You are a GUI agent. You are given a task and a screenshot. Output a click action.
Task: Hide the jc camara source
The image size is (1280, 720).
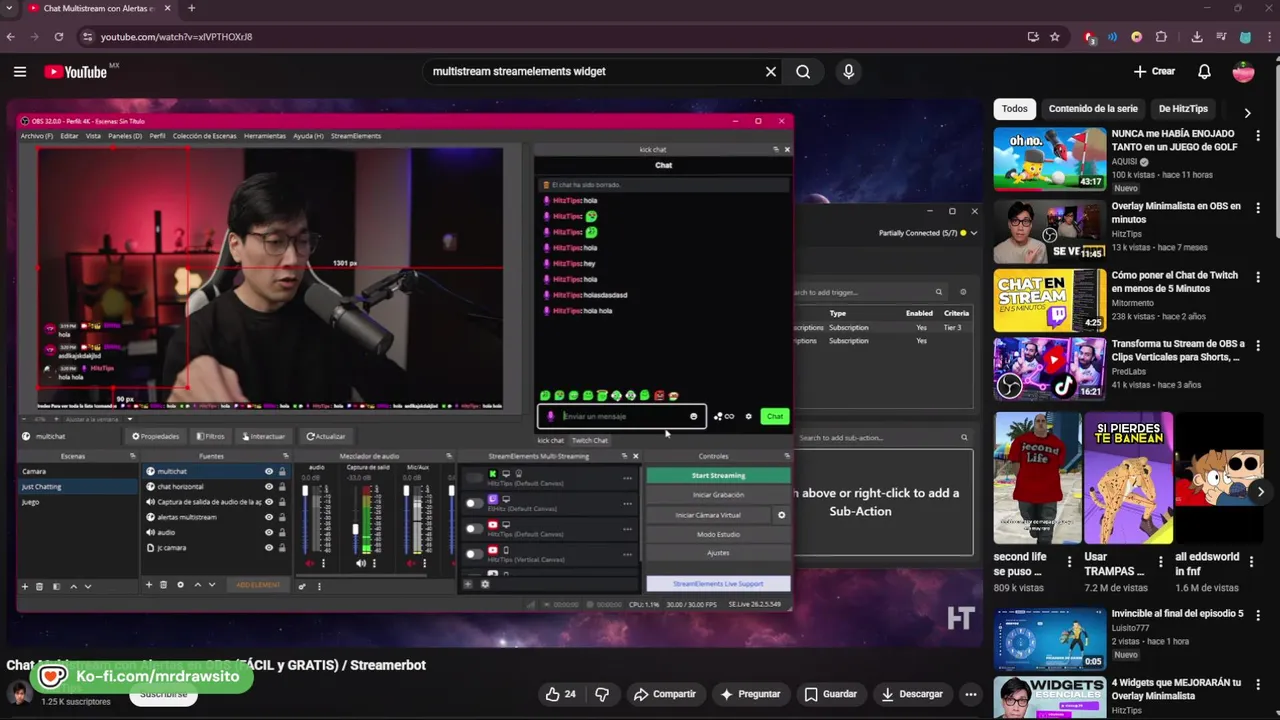coord(268,548)
